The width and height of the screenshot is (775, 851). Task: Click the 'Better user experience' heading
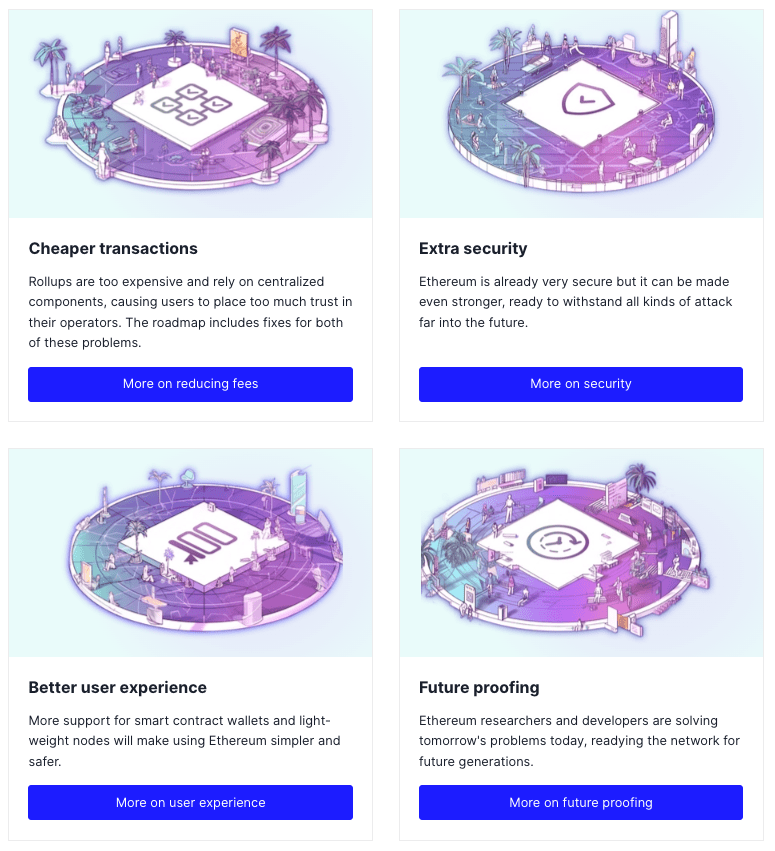click(x=118, y=688)
